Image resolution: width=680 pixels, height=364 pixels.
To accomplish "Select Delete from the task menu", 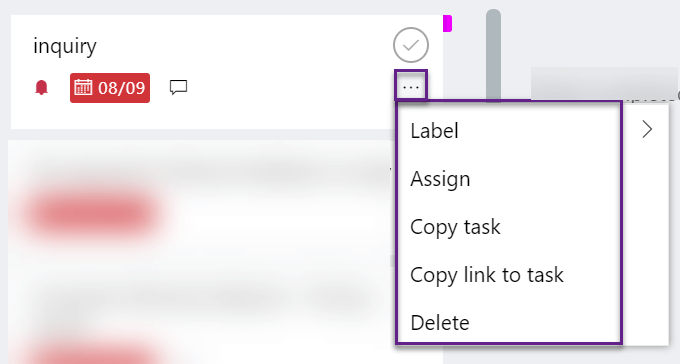I will tap(440, 323).
